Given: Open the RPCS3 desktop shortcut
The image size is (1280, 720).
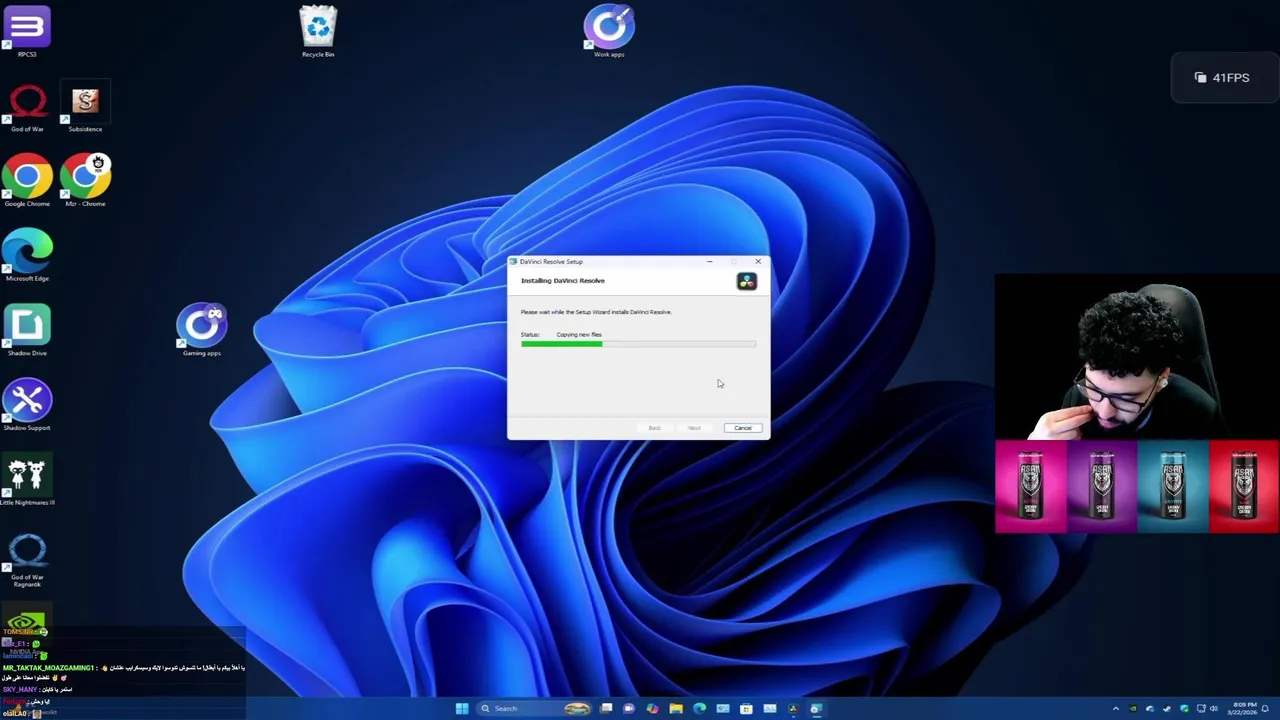Looking at the screenshot, I should click(x=27, y=32).
